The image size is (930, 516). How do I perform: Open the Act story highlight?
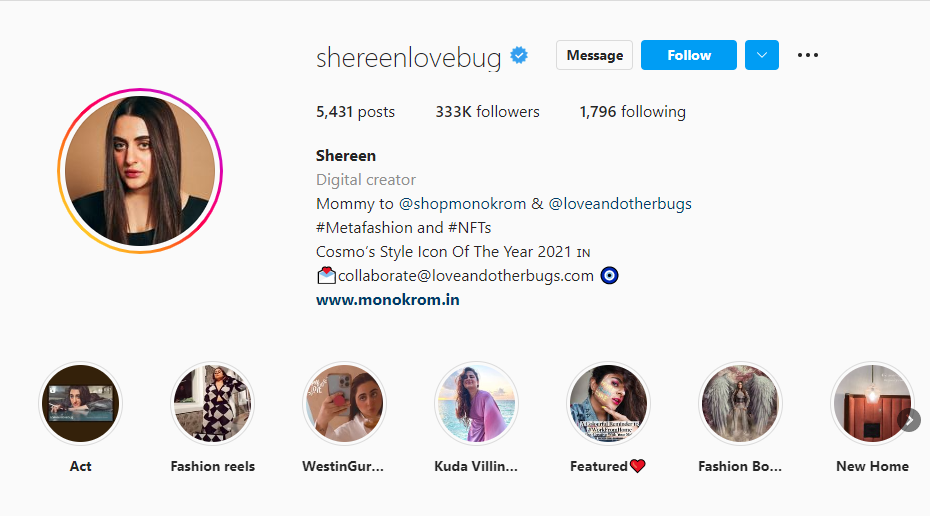tap(81, 403)
